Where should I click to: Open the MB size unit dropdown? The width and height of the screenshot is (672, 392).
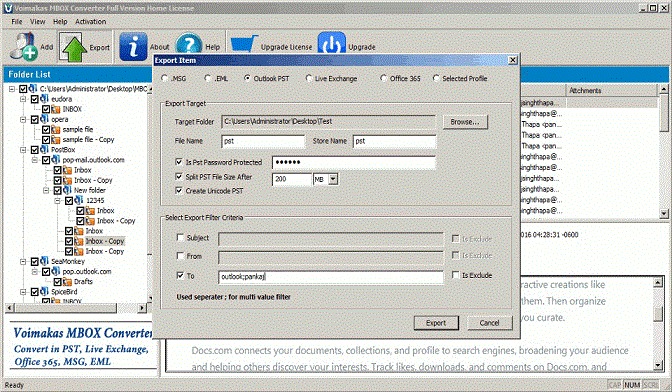click(x=333, y=179)
